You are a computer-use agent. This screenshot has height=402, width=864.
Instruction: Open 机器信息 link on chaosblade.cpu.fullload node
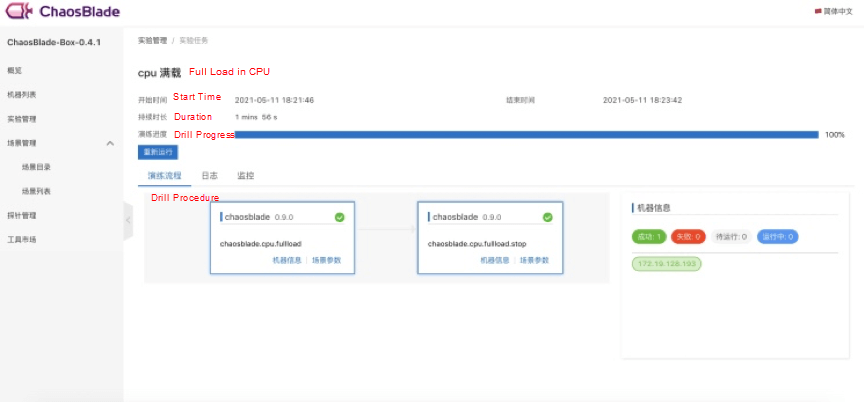[x=286, y=260]
